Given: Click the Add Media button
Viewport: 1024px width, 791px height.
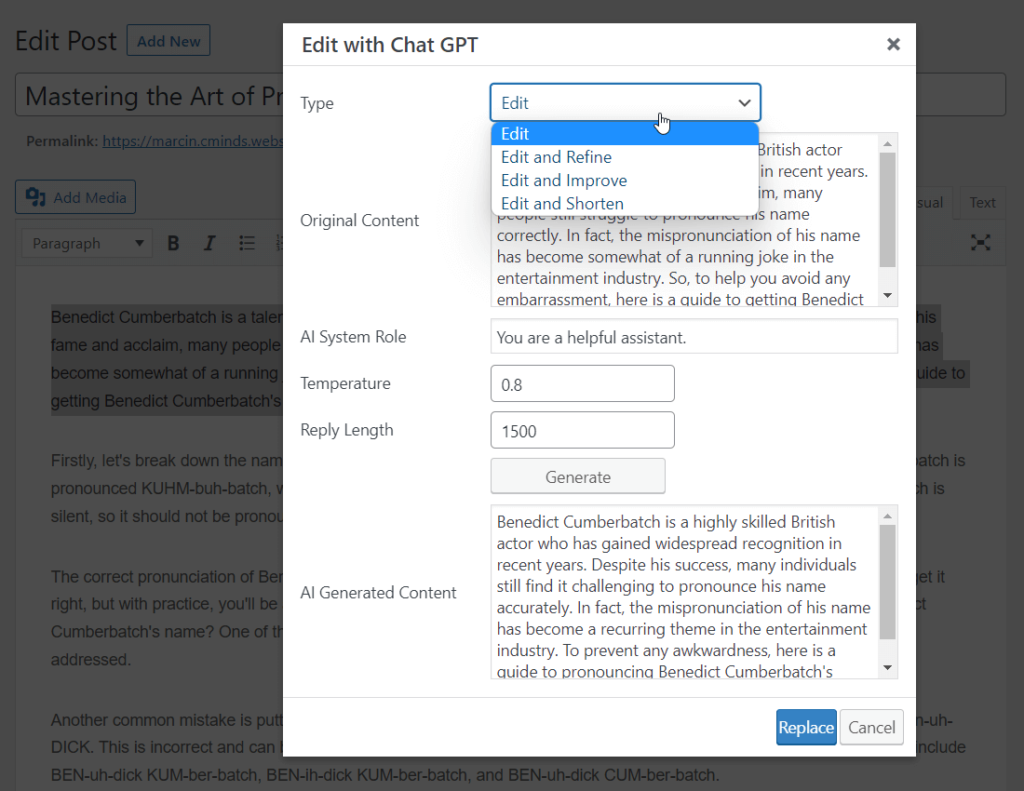Looking at the screenshot, I should point(75,197).
